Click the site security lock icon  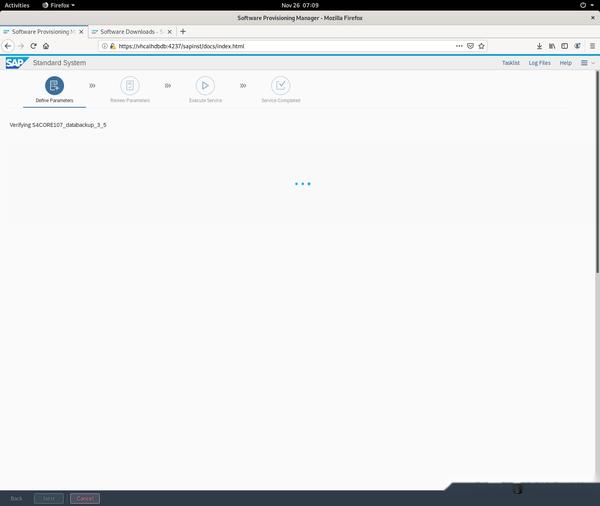(x=113, y=46)
